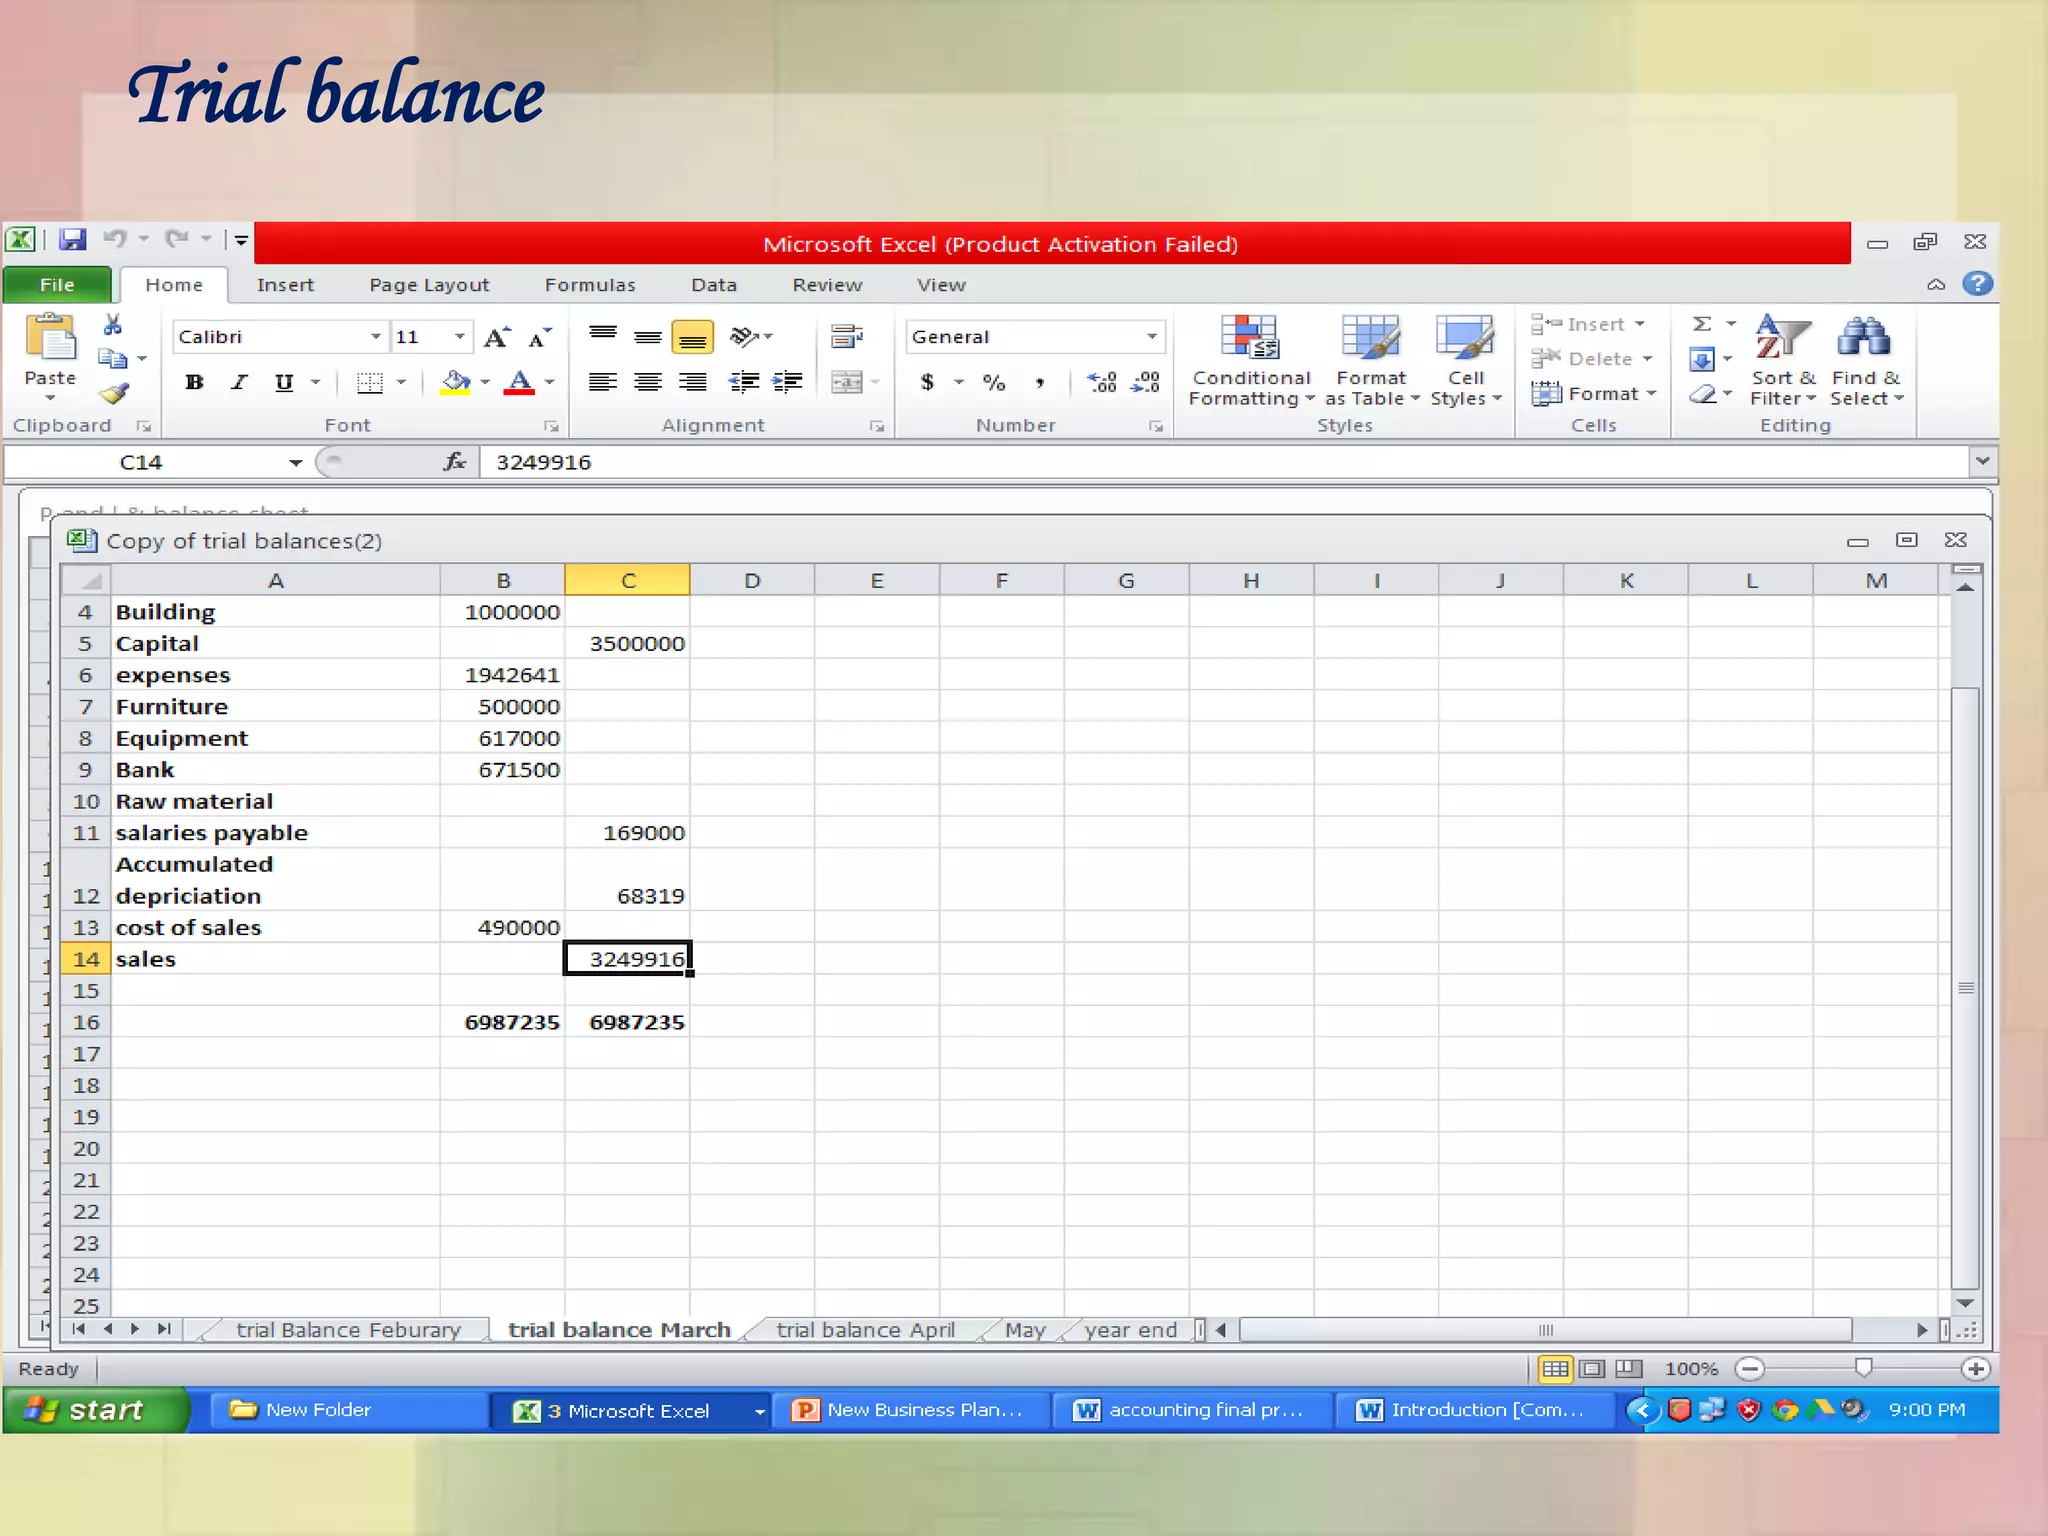Image resolution: width=2048 pixels, height=1536 pixels.
Task: Click the Undo arrow icon
Action: coord(115,239)
